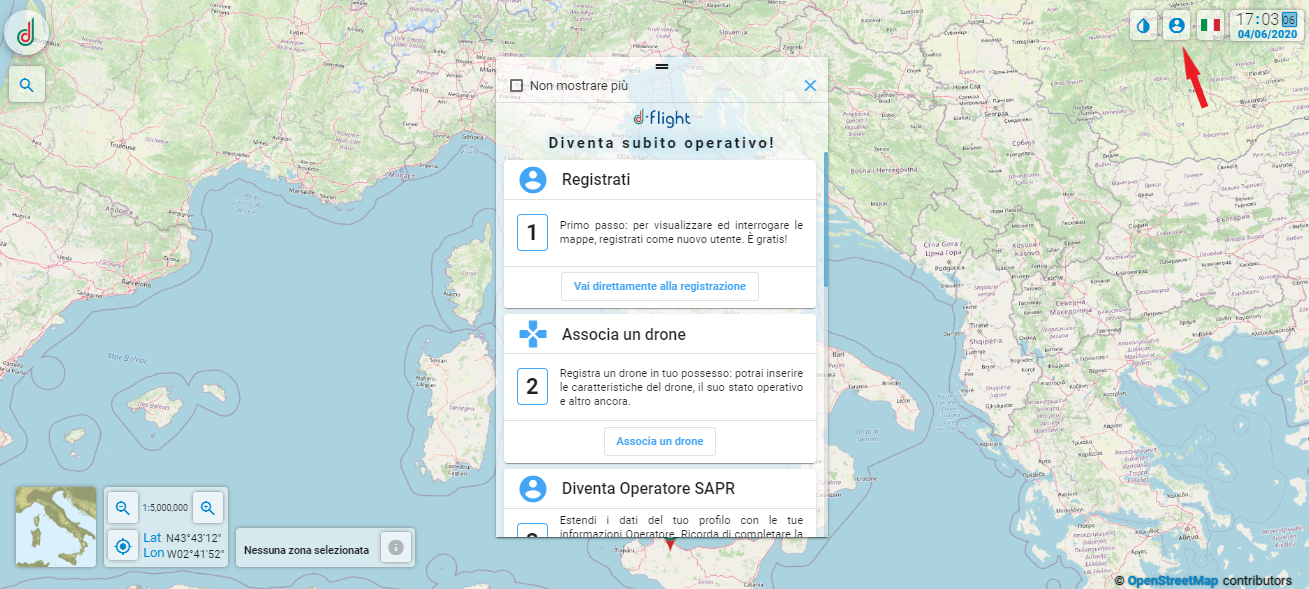Click the dialog vertical scrollbar
Viewport: 1309px width, 589px height.
826,219
